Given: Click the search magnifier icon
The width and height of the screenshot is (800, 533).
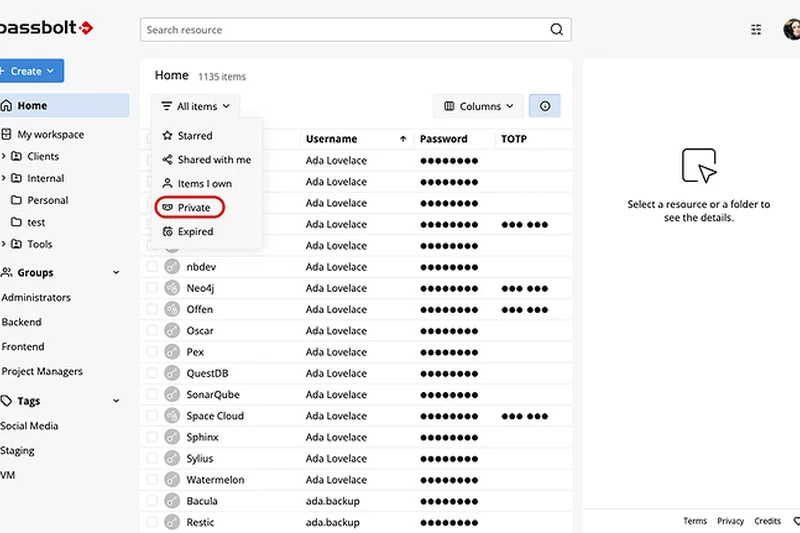Looking at the screenshot, I should tap(557, 30).
